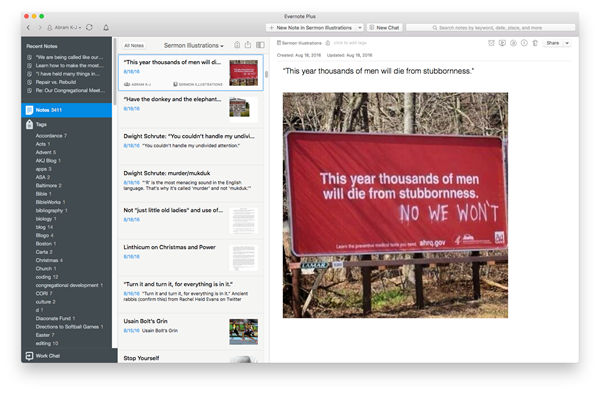Click the All Notes button
The width and height of the screenshot is (600, 393).
coord(134,46)
